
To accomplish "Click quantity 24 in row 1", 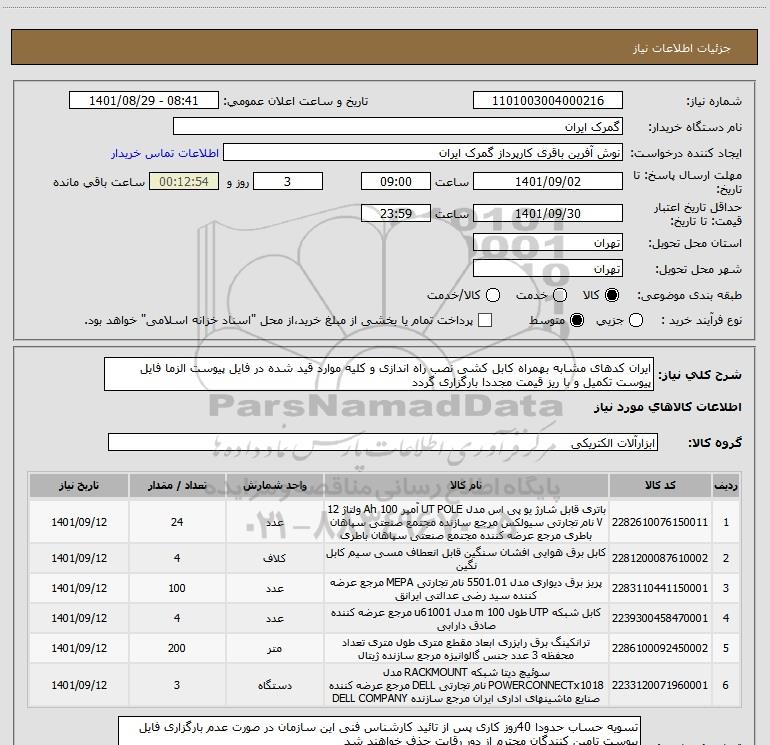I will pos(177,522).
